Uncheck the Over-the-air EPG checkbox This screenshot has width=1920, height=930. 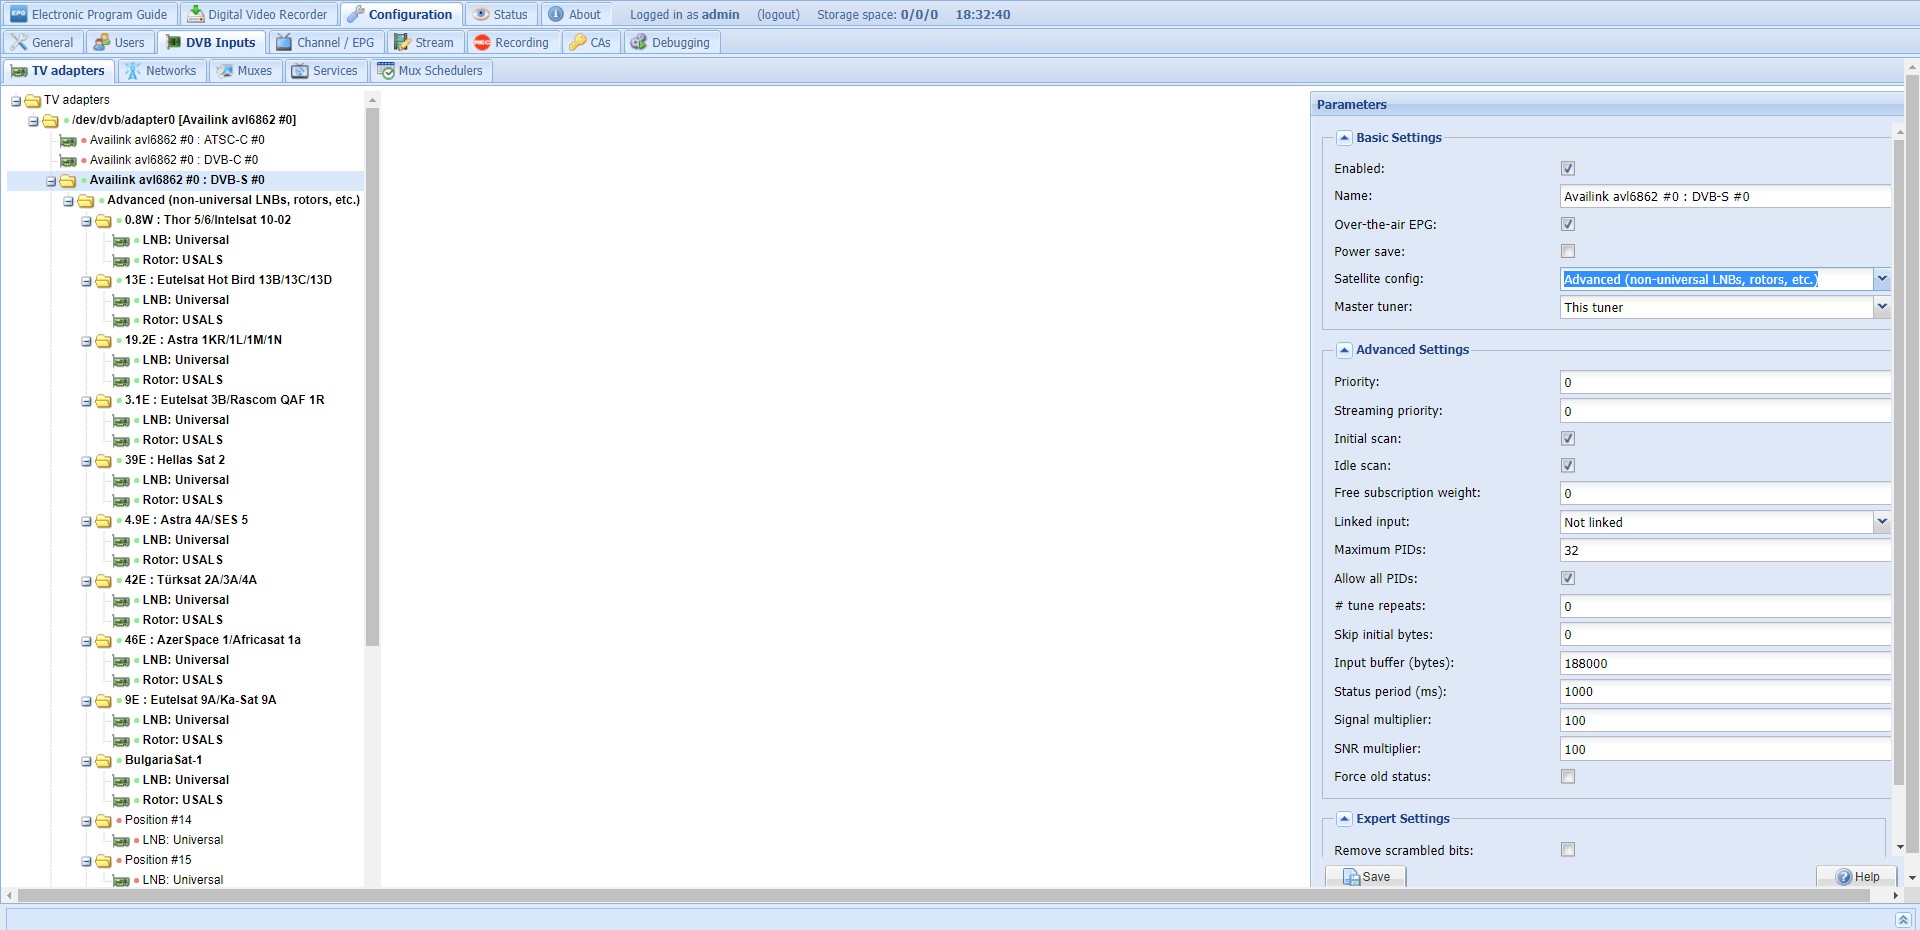point(1568,224)
